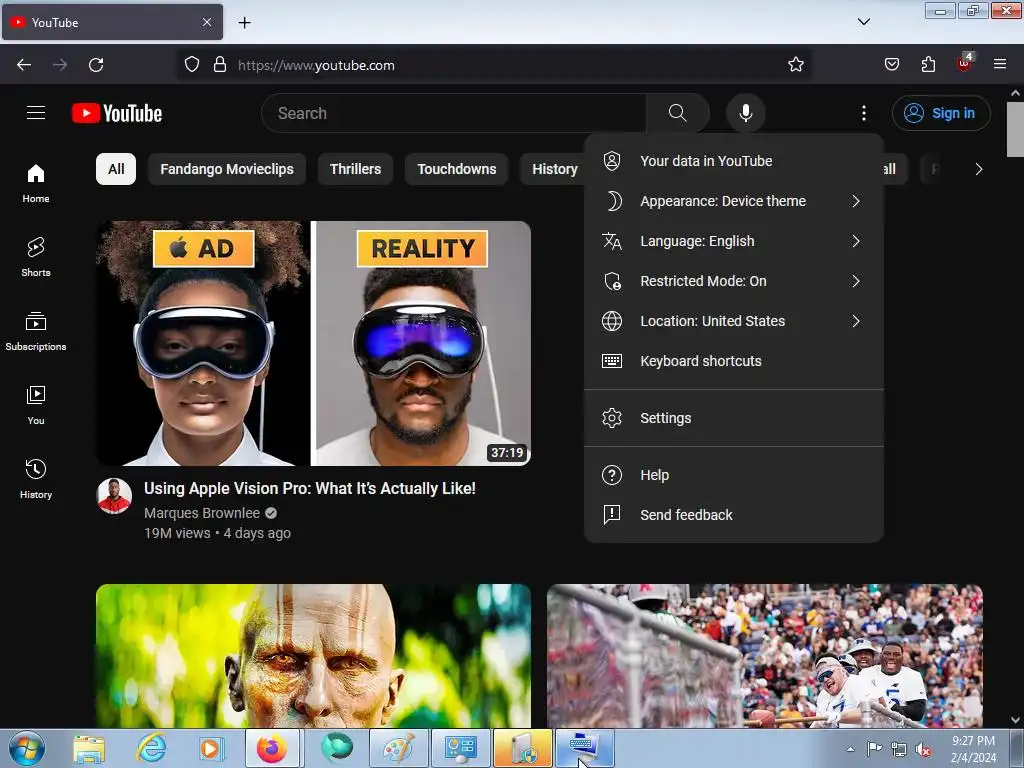1024x768 pixels.
Task: Expand Language: English submenu
Action: click(x=734, y=241)
